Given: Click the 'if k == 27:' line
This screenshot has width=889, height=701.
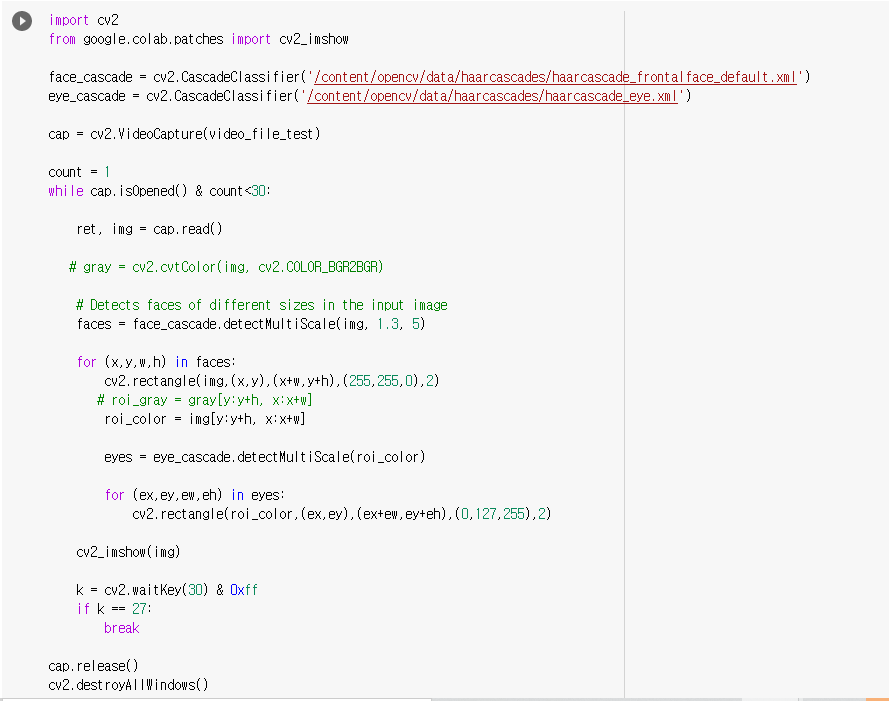Looking at the screenshot, I should pyautogui.click(x=114, y=609).
